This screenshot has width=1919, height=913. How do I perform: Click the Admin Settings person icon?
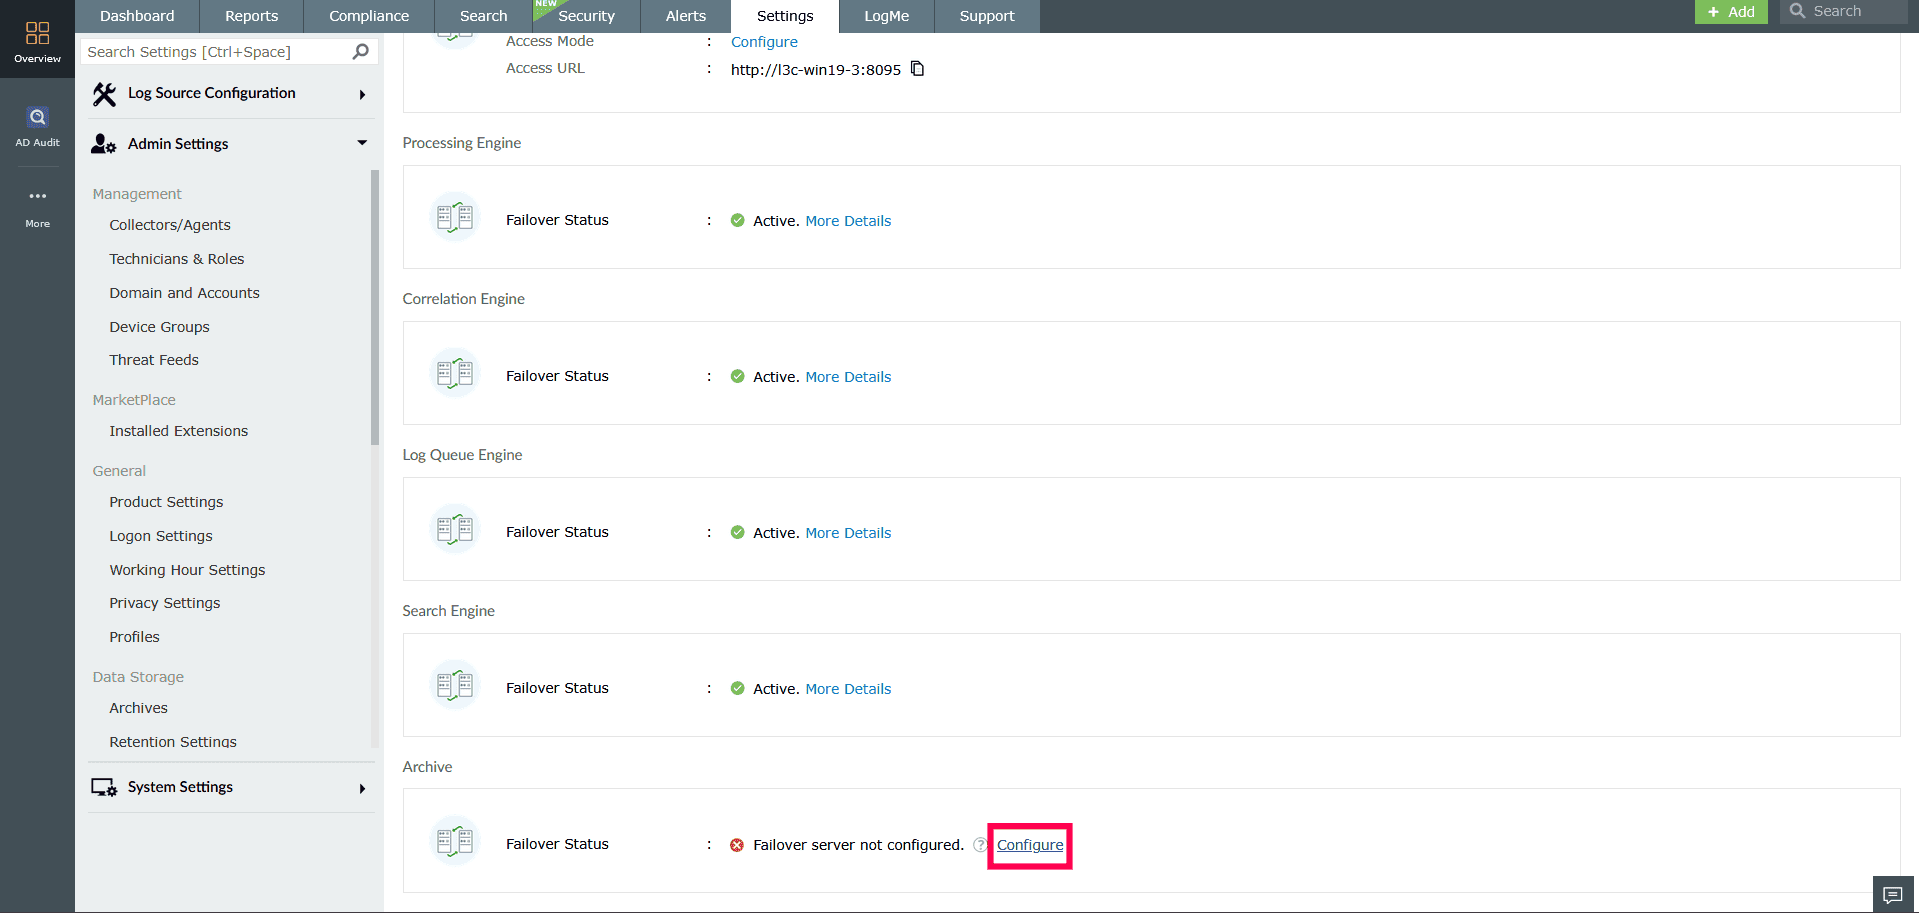point(103,144)
